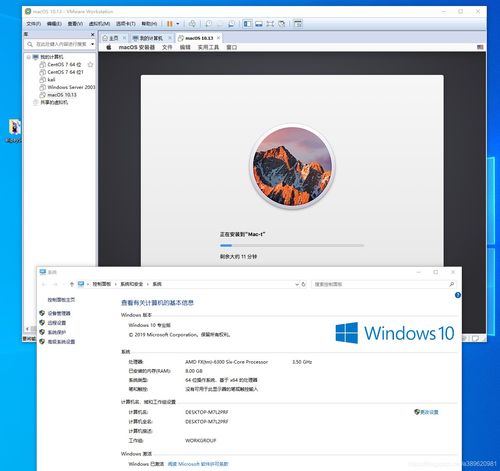This screenshot has height=471, width=500.
Task: Click the orange Pause VM toolbar button
Action: coord(170,24)
